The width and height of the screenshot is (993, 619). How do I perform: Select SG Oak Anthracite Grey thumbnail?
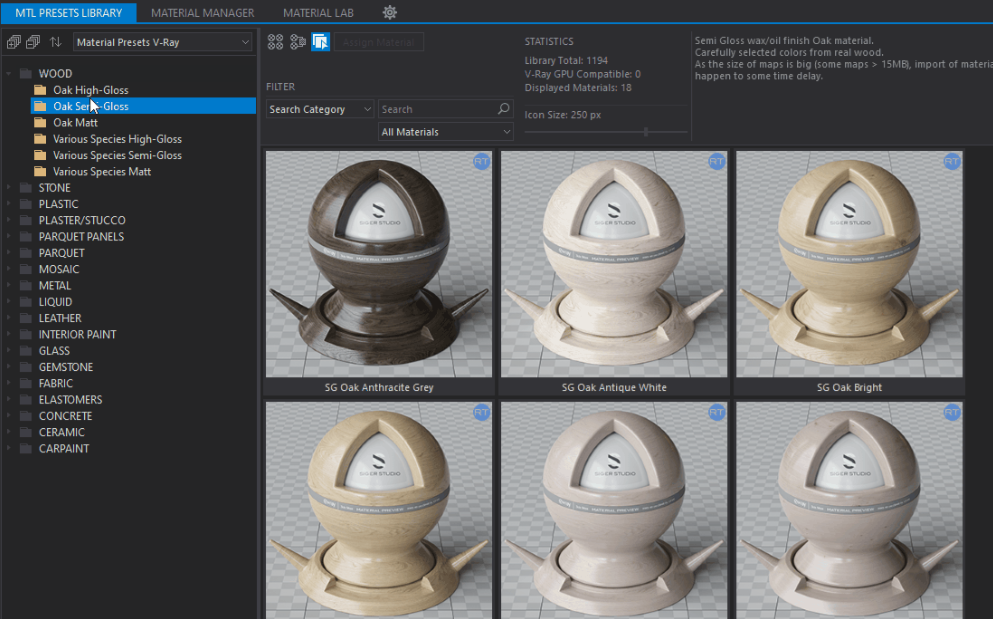[379, 264]
